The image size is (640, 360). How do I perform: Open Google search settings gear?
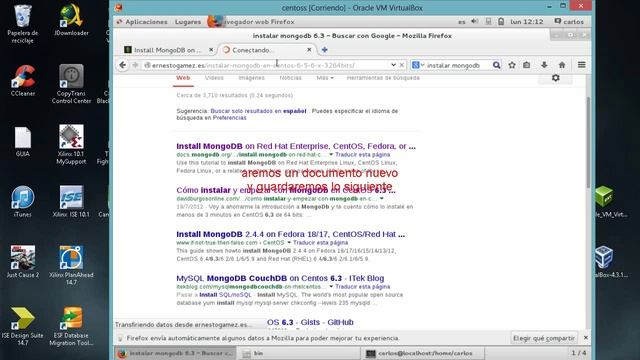[x=556, y=78]
